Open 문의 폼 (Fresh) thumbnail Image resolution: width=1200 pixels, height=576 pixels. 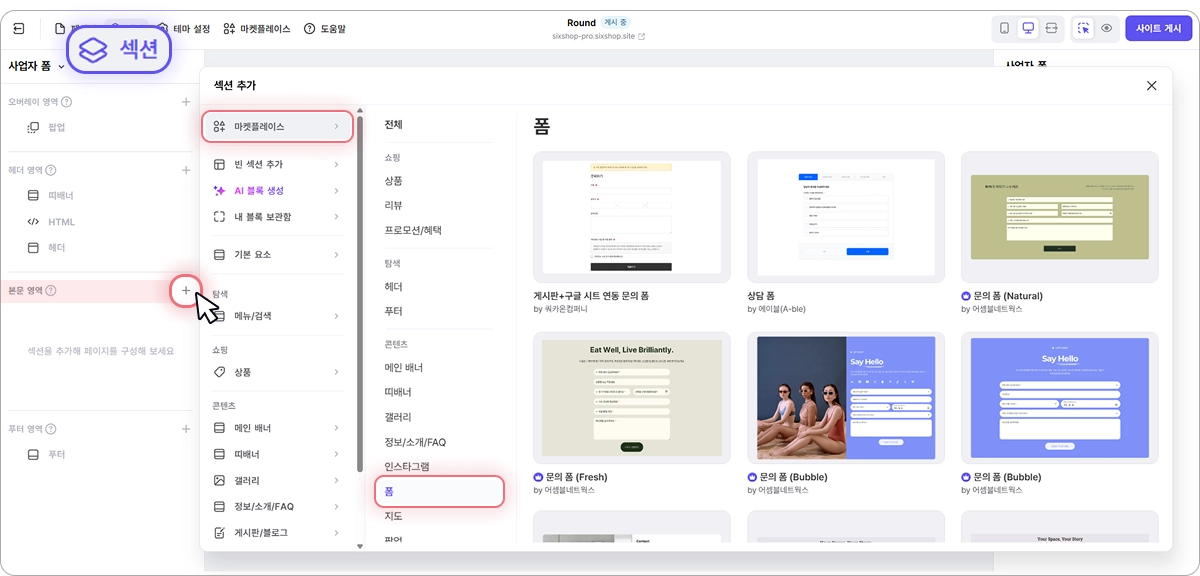[631, 398]
